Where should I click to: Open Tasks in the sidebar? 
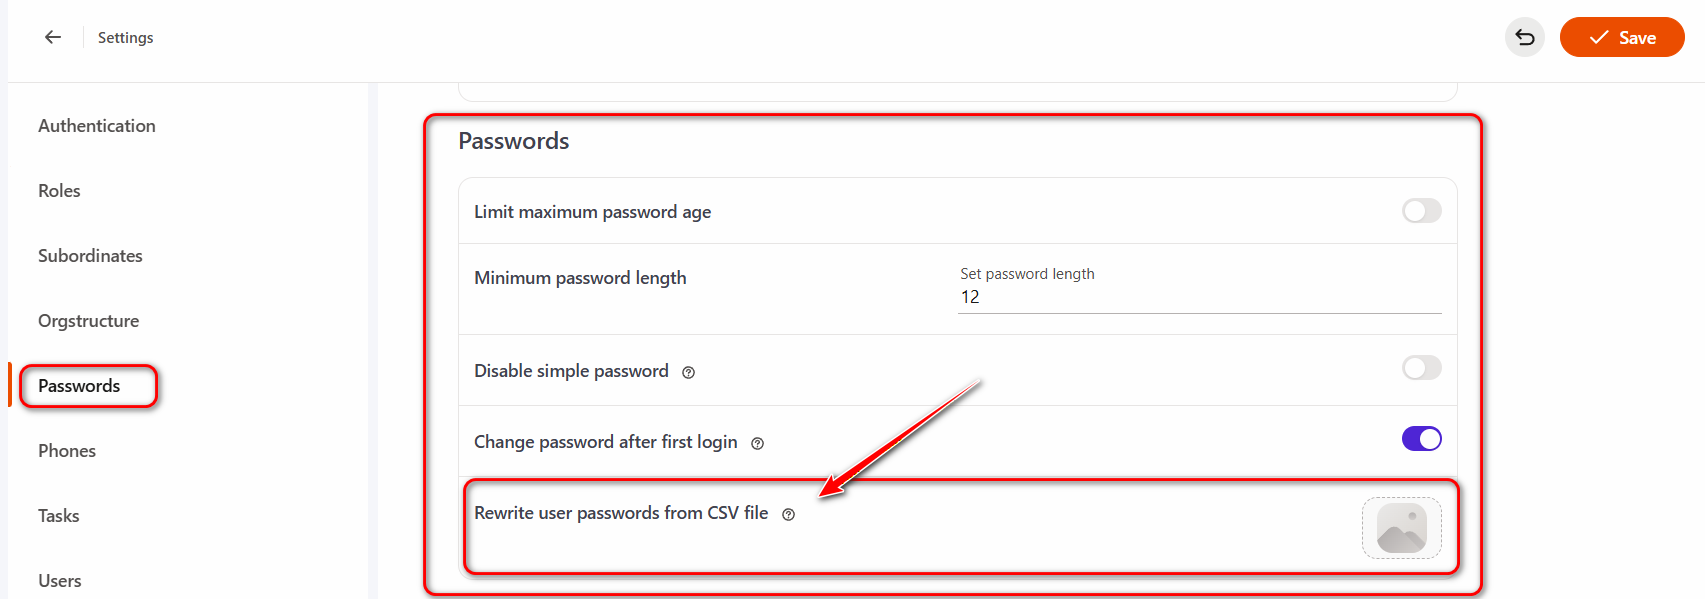pyautogui.click(x=58, y=516)
